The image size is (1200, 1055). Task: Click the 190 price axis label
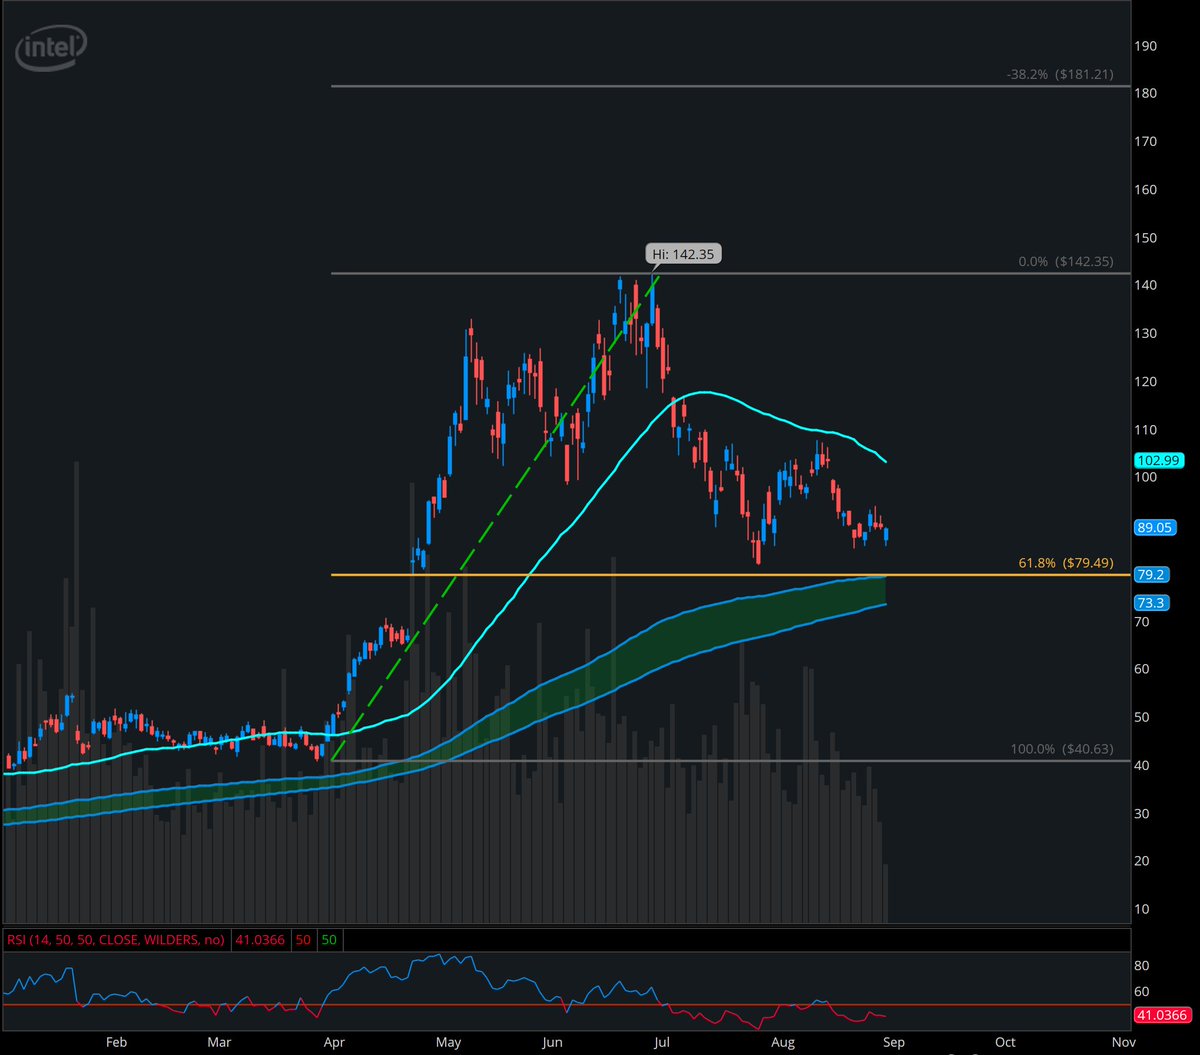(1146, 46)
